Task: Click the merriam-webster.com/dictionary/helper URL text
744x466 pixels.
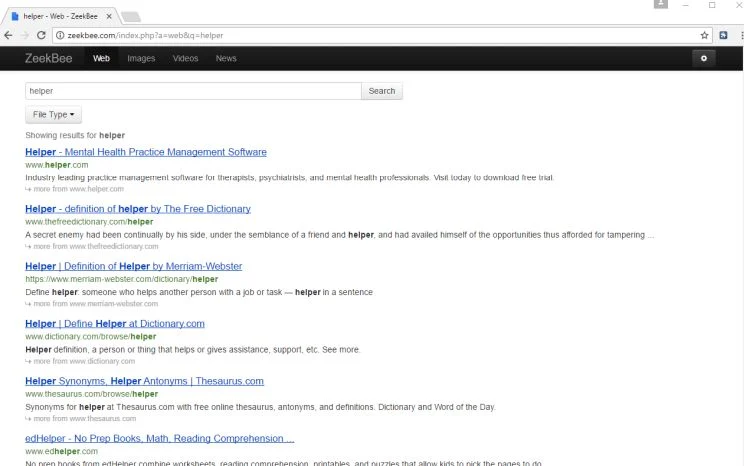Action: tap(121, 280)
